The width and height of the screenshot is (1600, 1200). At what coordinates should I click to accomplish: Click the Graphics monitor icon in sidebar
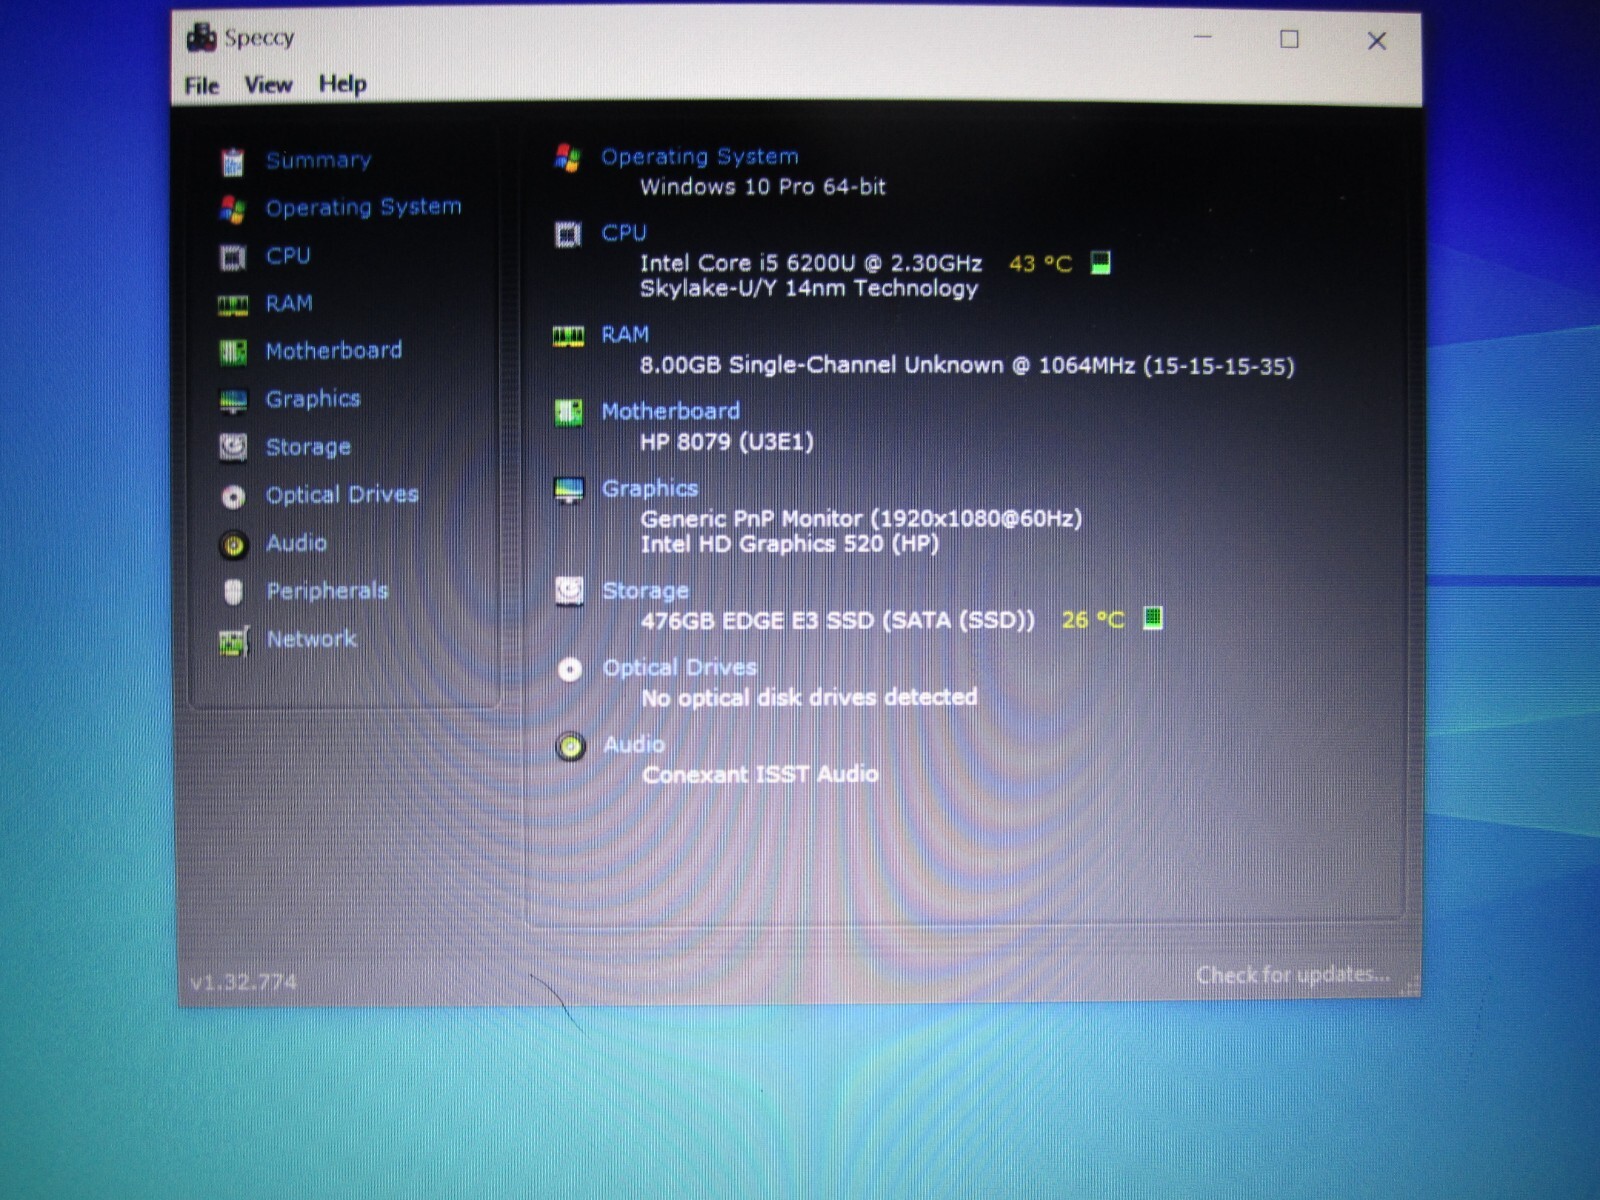(232, 401)
